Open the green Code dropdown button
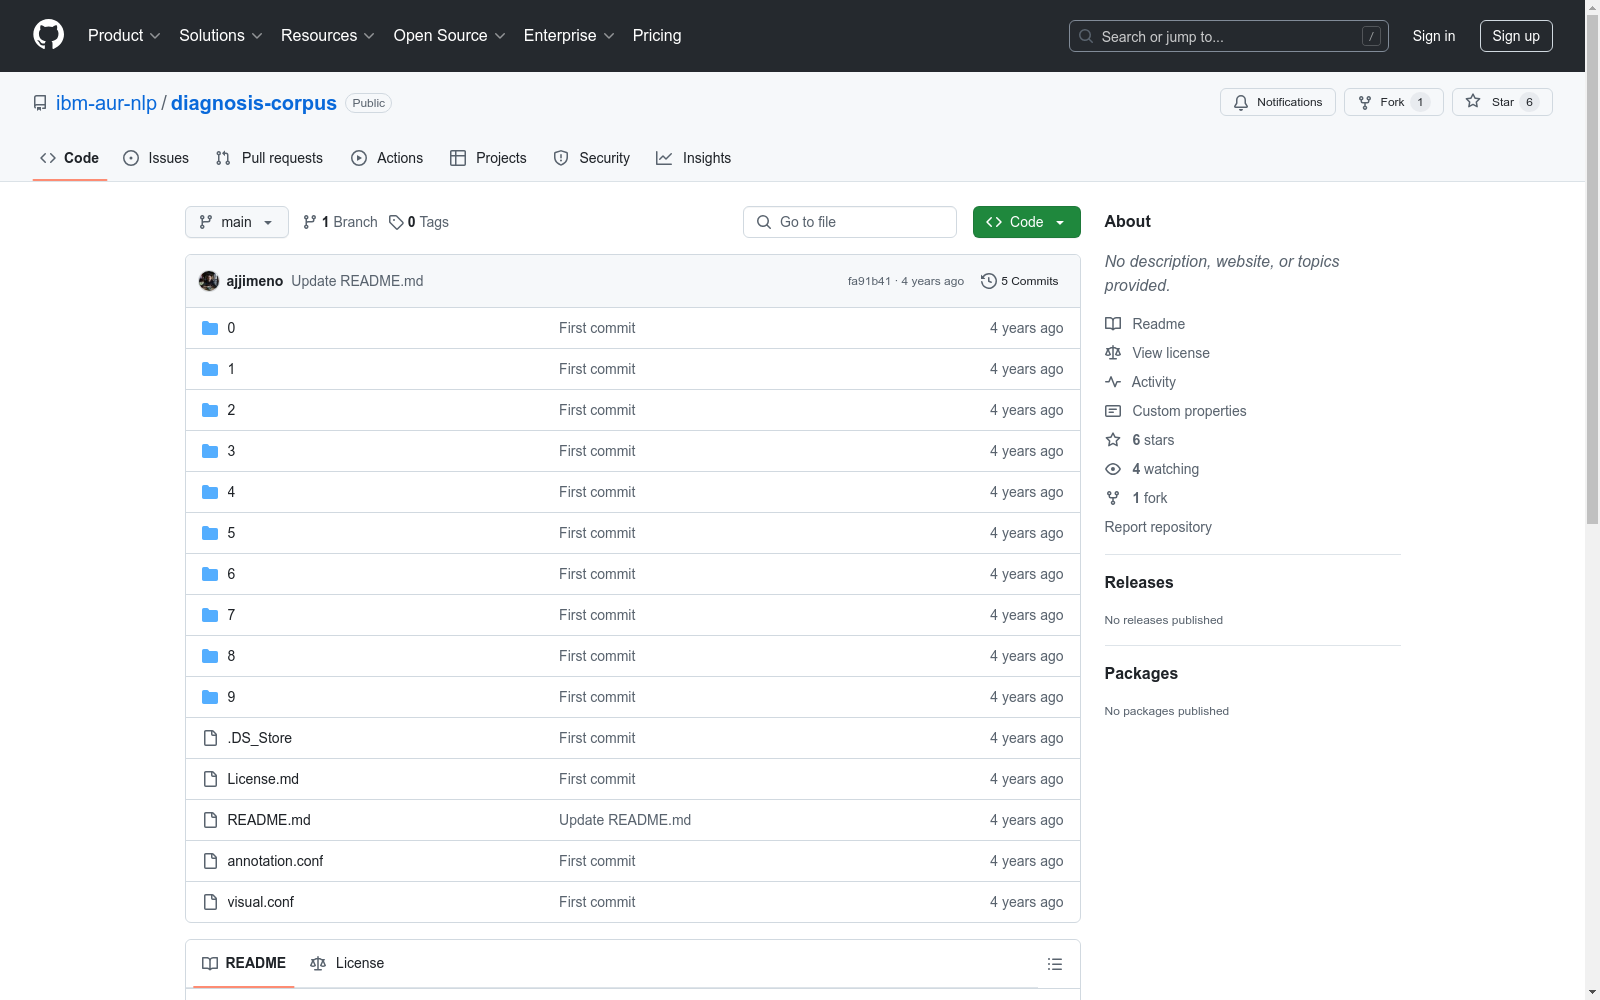 (1026, 222)
